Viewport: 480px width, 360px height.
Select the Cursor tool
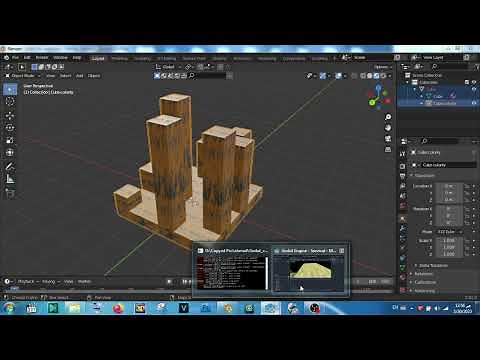[x=10, y=102]
